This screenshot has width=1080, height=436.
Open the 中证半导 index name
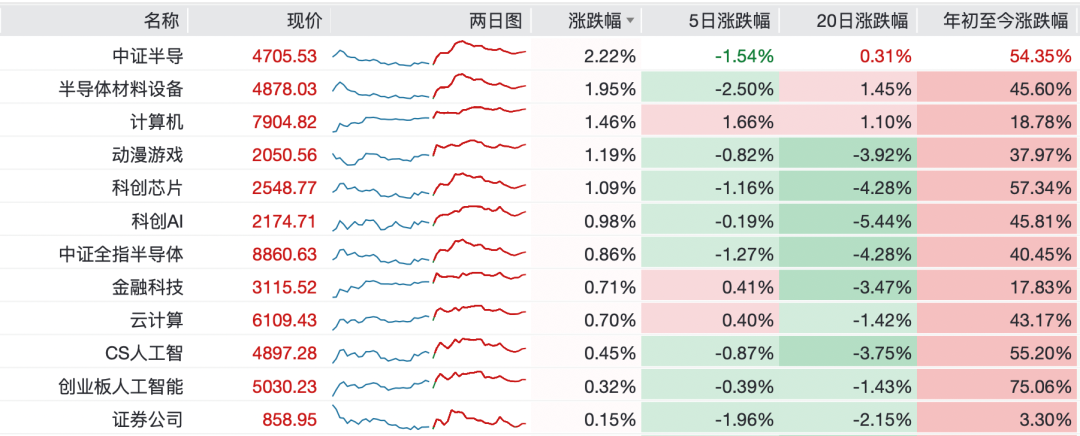[149, 56]
